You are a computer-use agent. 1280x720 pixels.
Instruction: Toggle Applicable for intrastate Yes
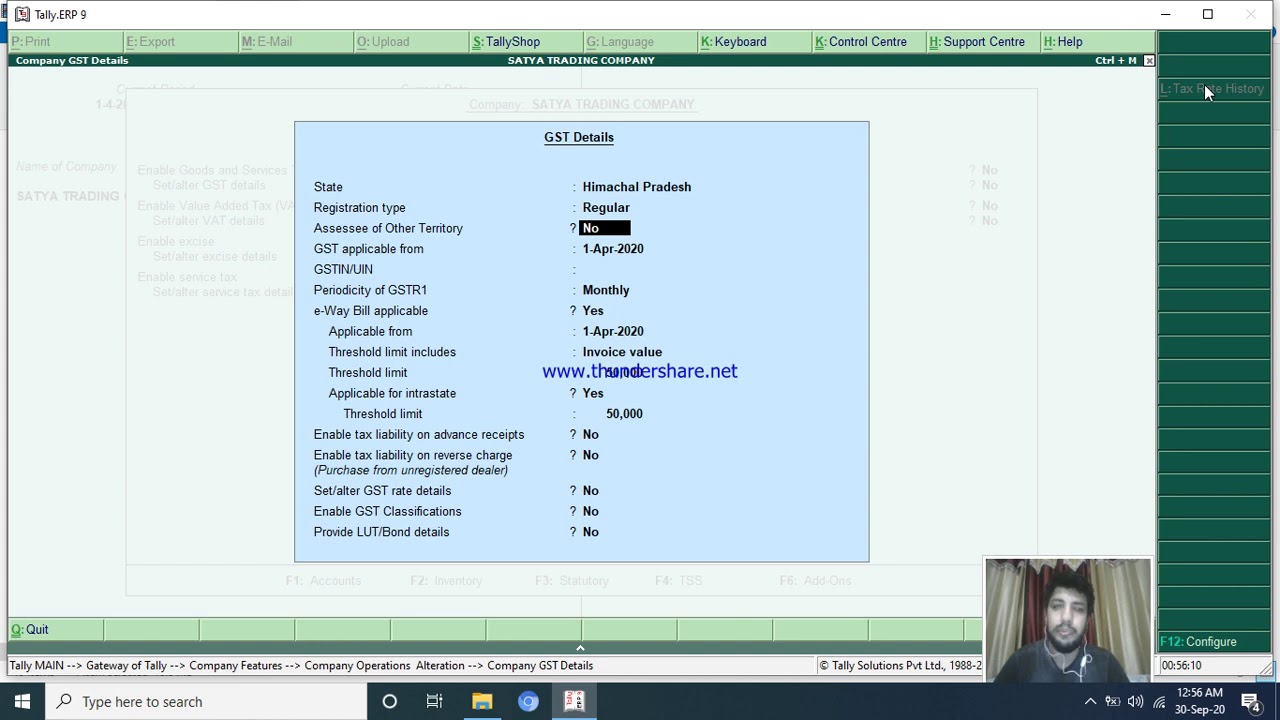(x=593, y=394)
